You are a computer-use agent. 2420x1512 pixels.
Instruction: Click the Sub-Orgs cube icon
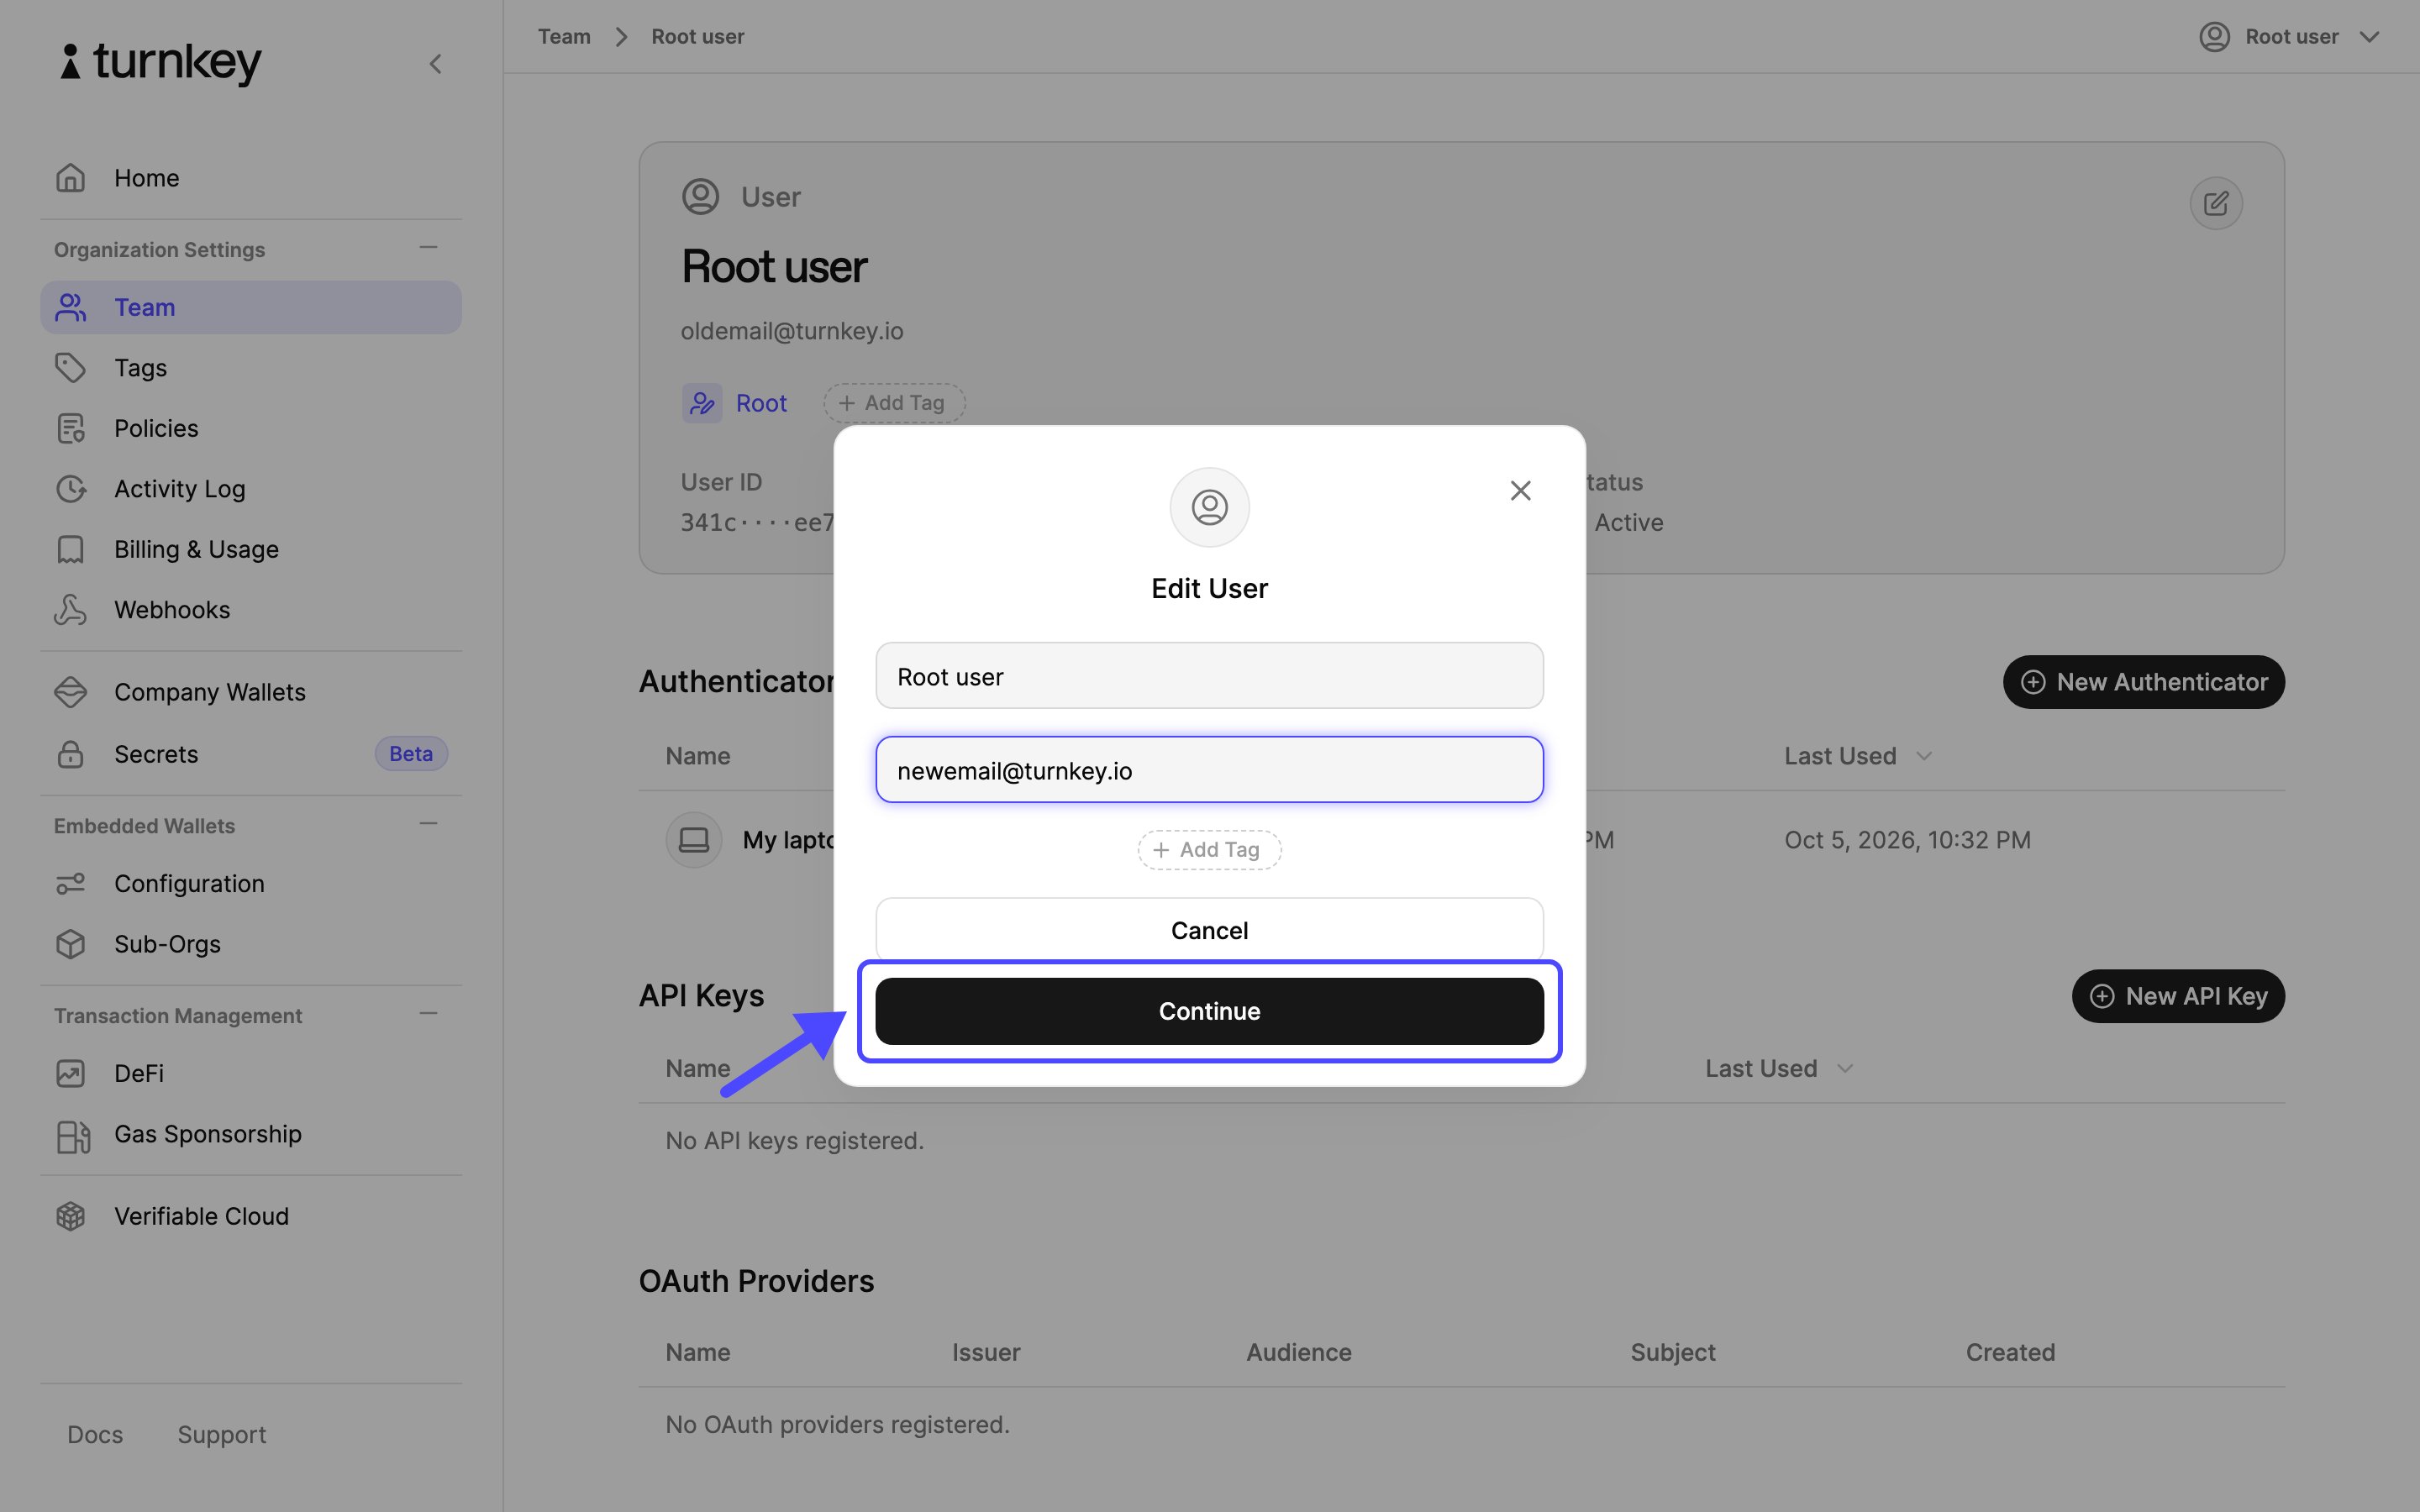point(70,944)
